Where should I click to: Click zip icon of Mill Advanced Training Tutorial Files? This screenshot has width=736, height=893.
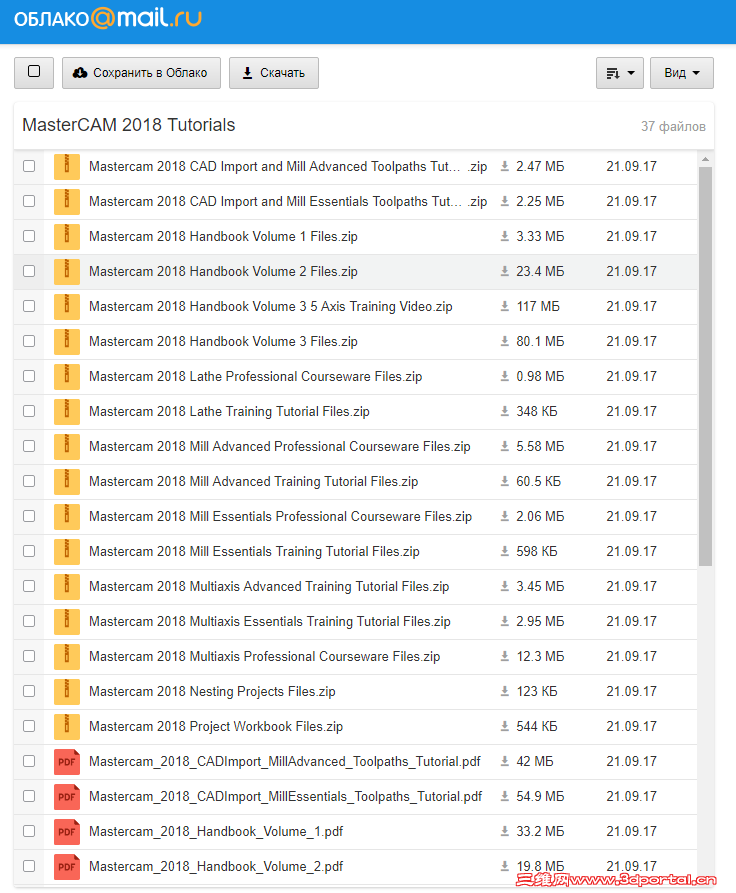coord(67,482)
